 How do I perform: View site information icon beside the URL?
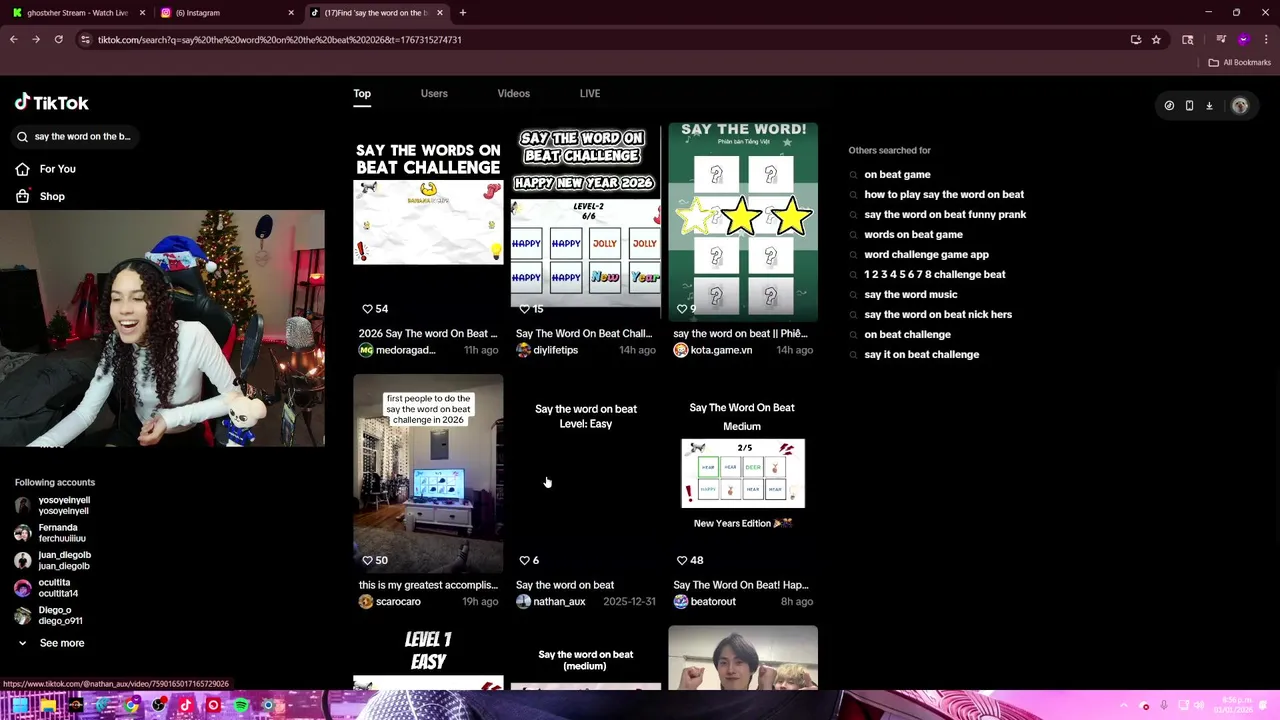coord(85,40)
